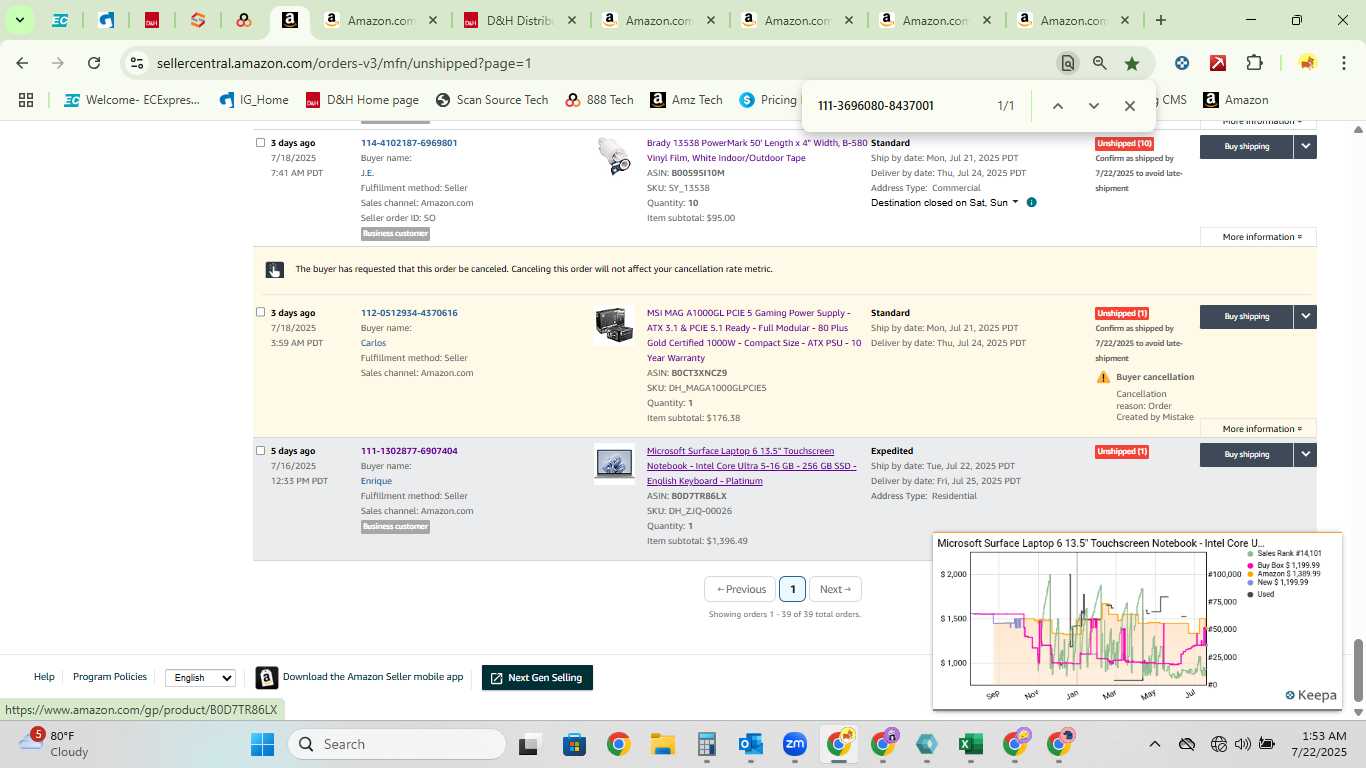Select checkbox for order 114-4102187-6969801
Screen dimensions: 1366x768
[261, 143]
